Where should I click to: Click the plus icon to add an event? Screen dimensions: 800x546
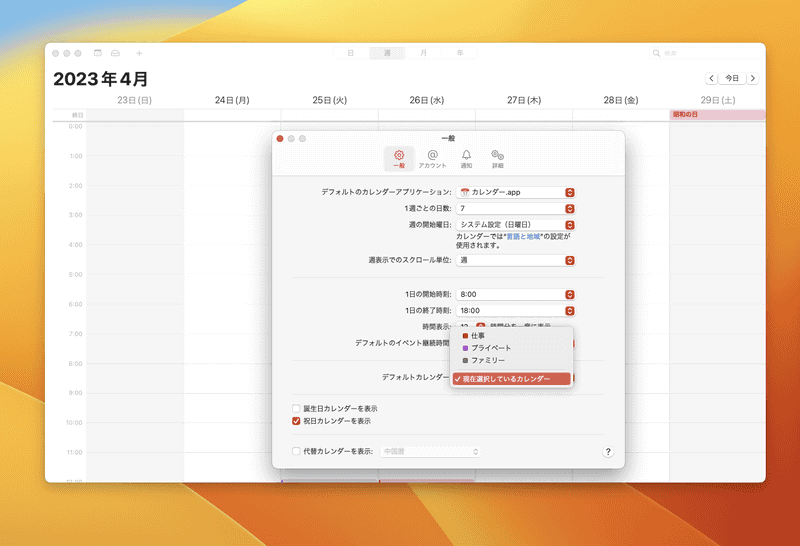(x=139, y=53)
